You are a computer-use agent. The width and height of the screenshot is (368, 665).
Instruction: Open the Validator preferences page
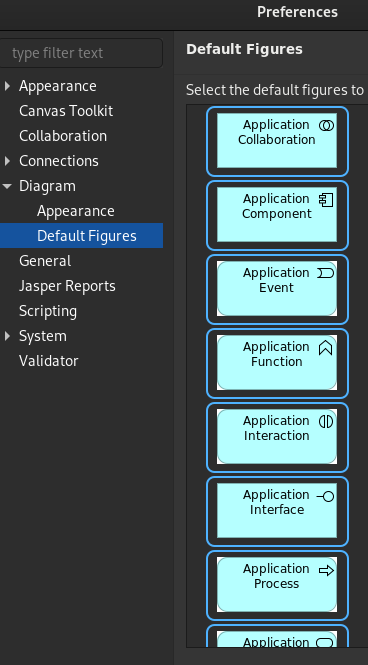tap(49, 361)
